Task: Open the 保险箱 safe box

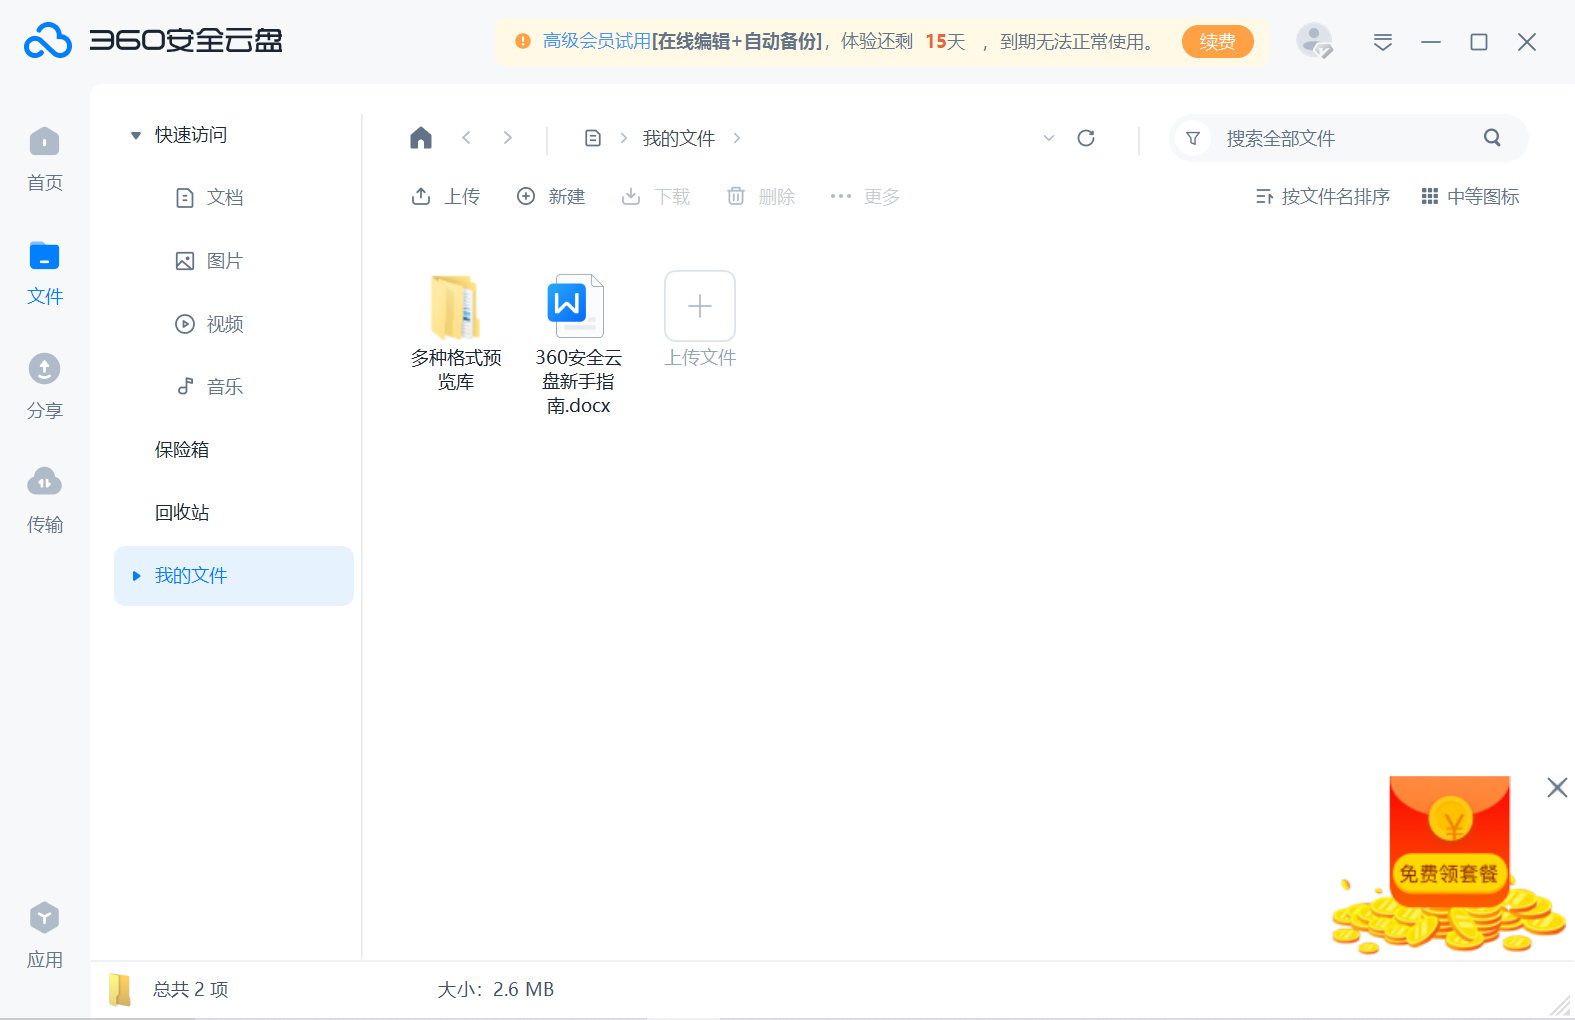Action: coord(182,450)
